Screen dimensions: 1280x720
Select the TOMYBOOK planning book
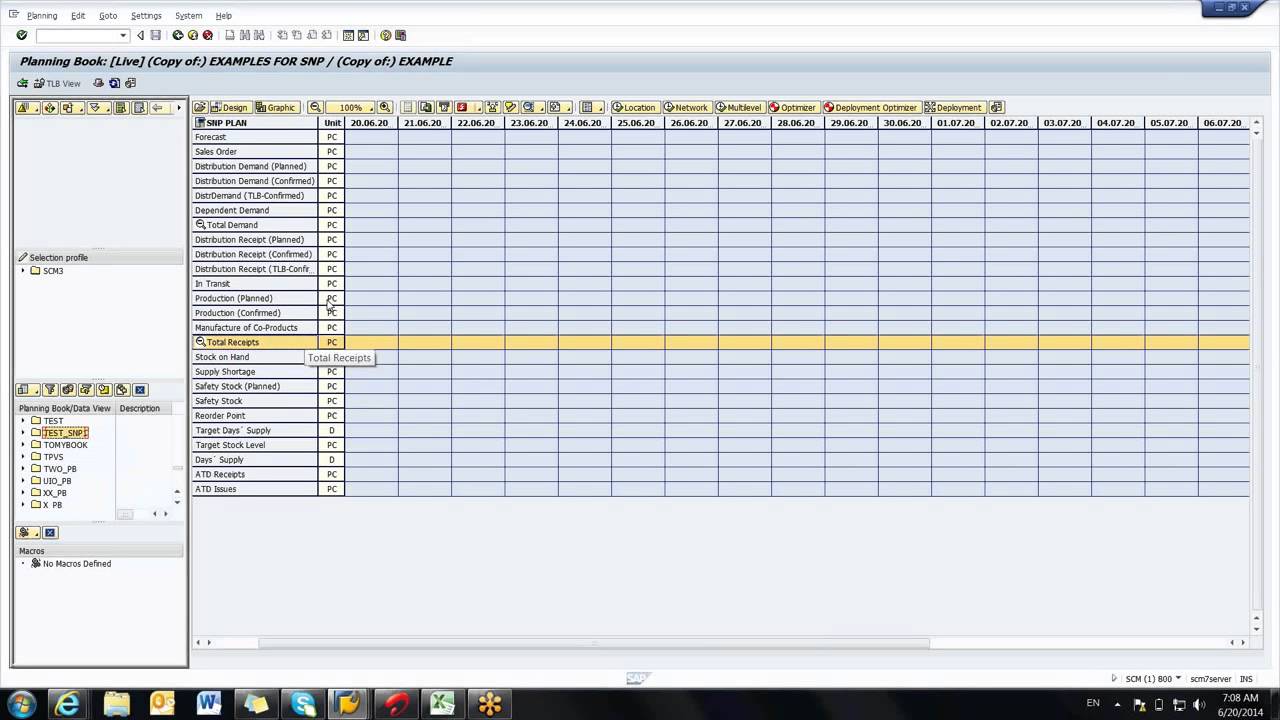click(x=65, y=445)
